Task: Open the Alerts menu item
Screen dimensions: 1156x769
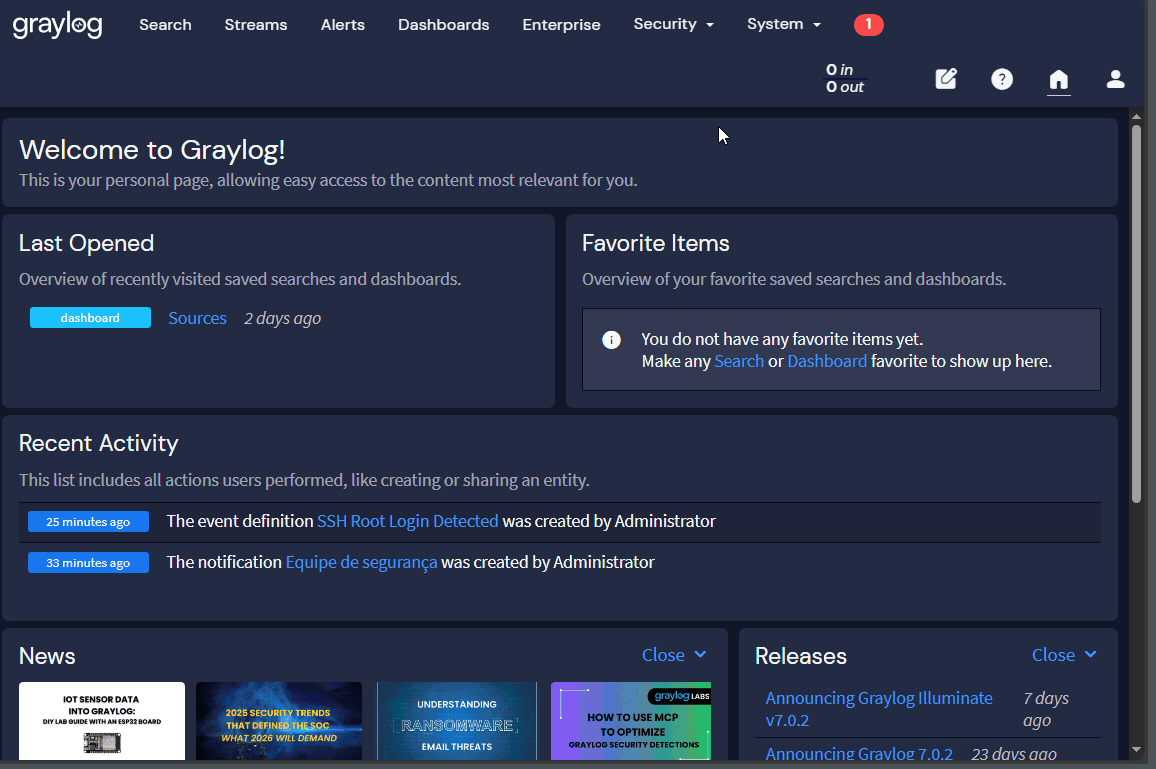Action: tap(342, 25)
